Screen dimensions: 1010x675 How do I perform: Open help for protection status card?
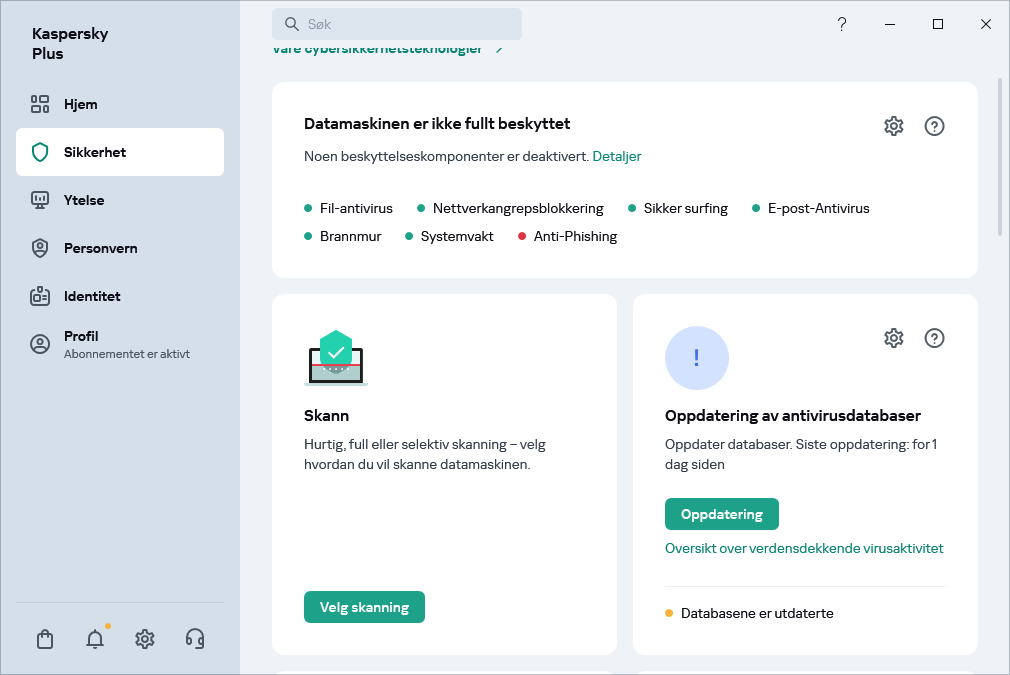tap(934, 126)
